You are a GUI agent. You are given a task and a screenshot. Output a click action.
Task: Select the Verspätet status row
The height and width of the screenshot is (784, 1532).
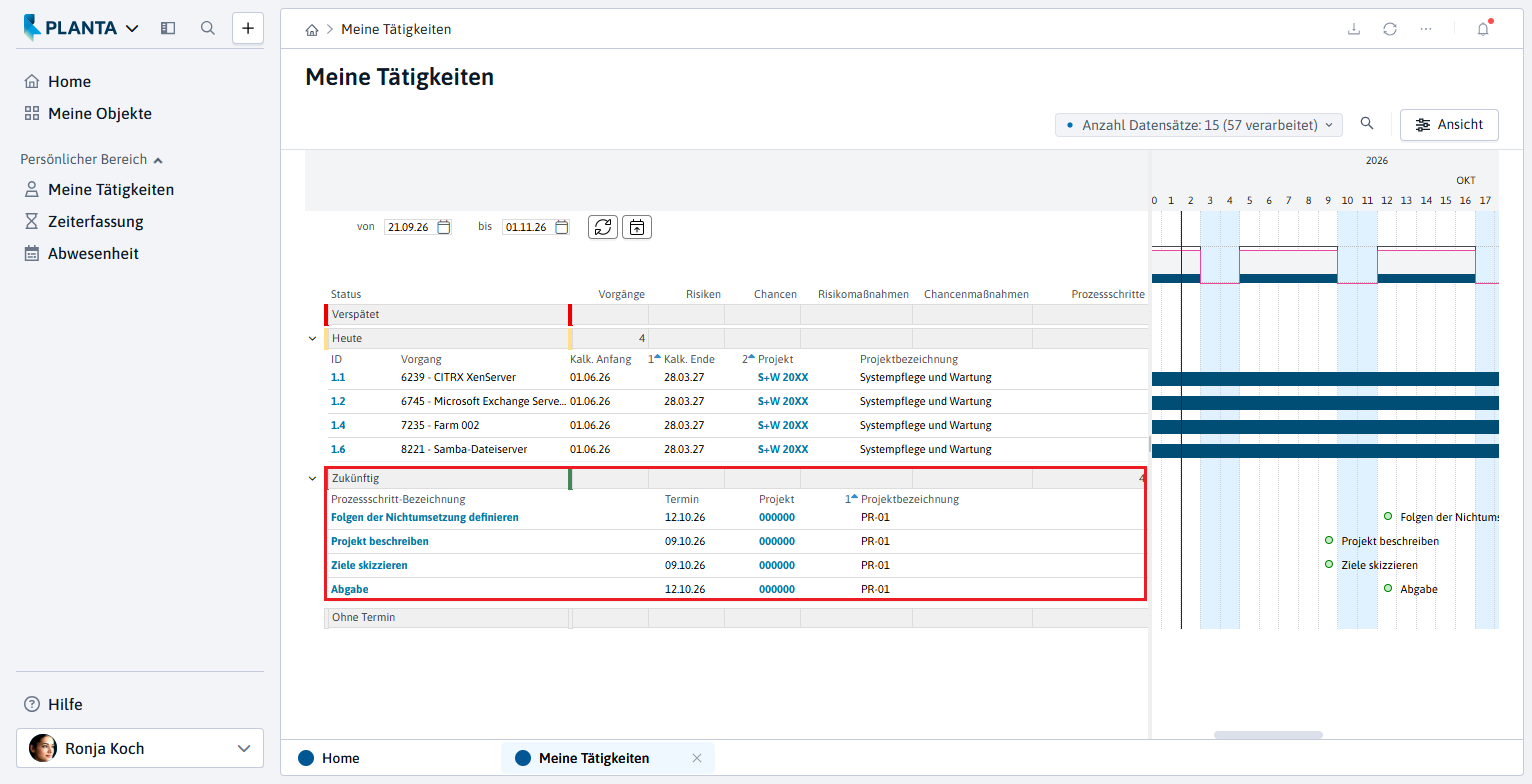click(x=736, y=314)
